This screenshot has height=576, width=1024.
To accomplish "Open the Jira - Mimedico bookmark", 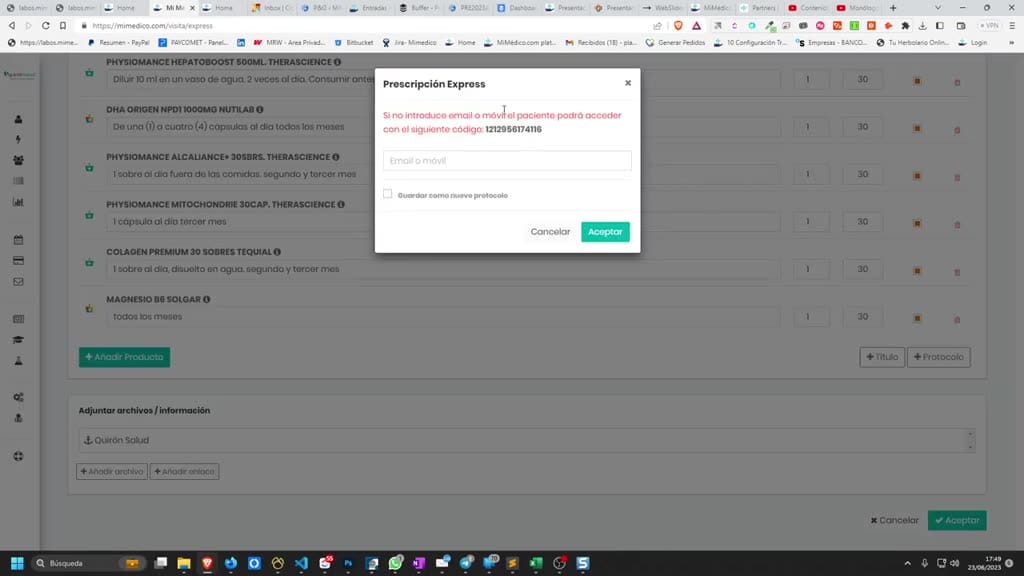I will (x=409, y=42).
